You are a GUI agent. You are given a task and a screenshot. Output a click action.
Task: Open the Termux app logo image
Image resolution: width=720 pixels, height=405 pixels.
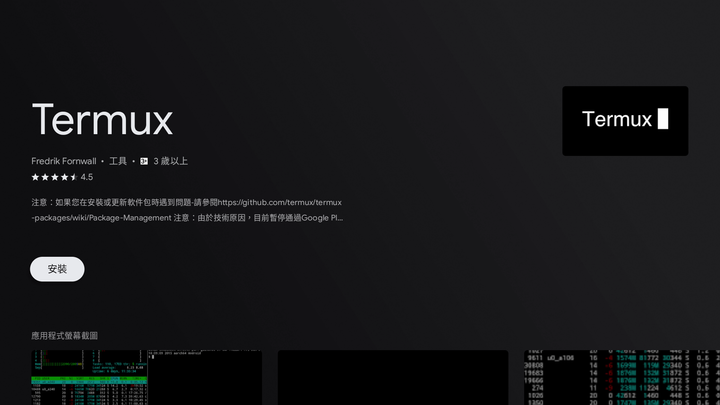[625, 121]
